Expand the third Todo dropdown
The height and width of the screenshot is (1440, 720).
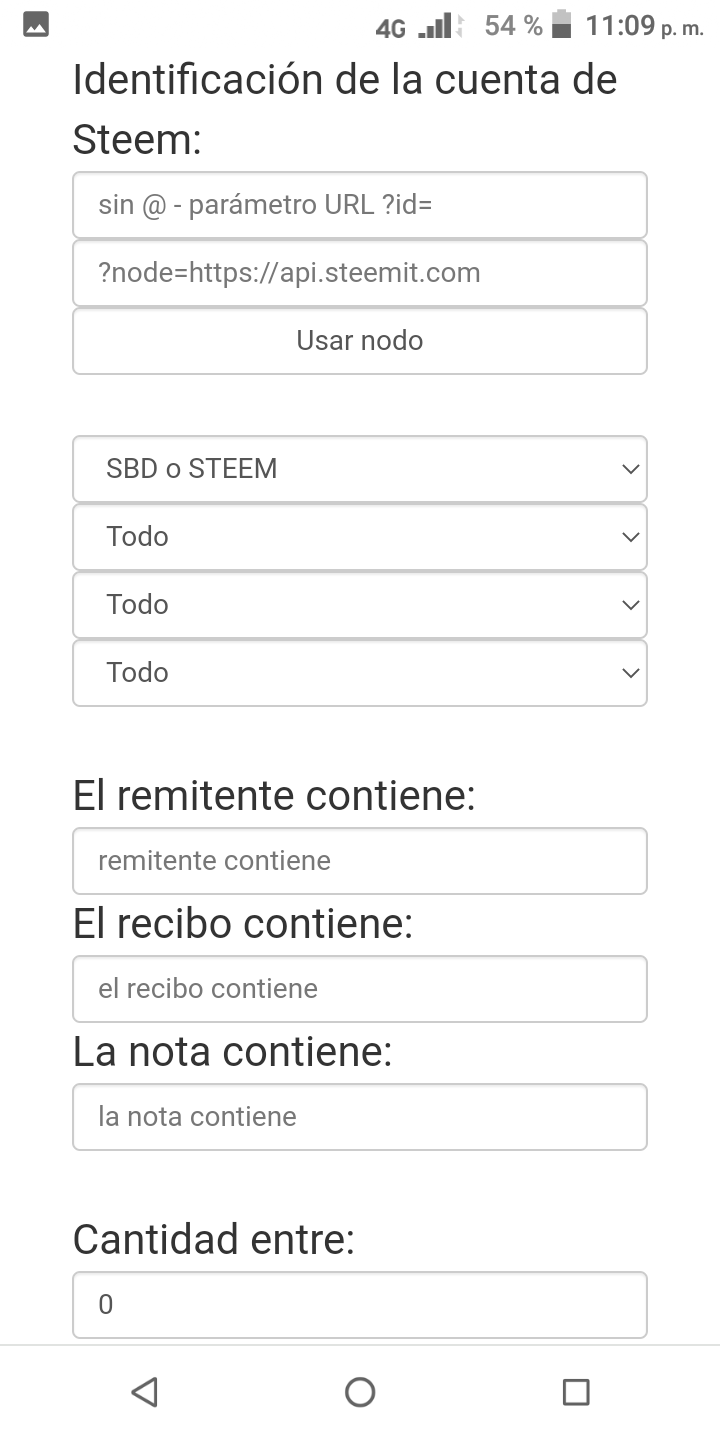360,673
